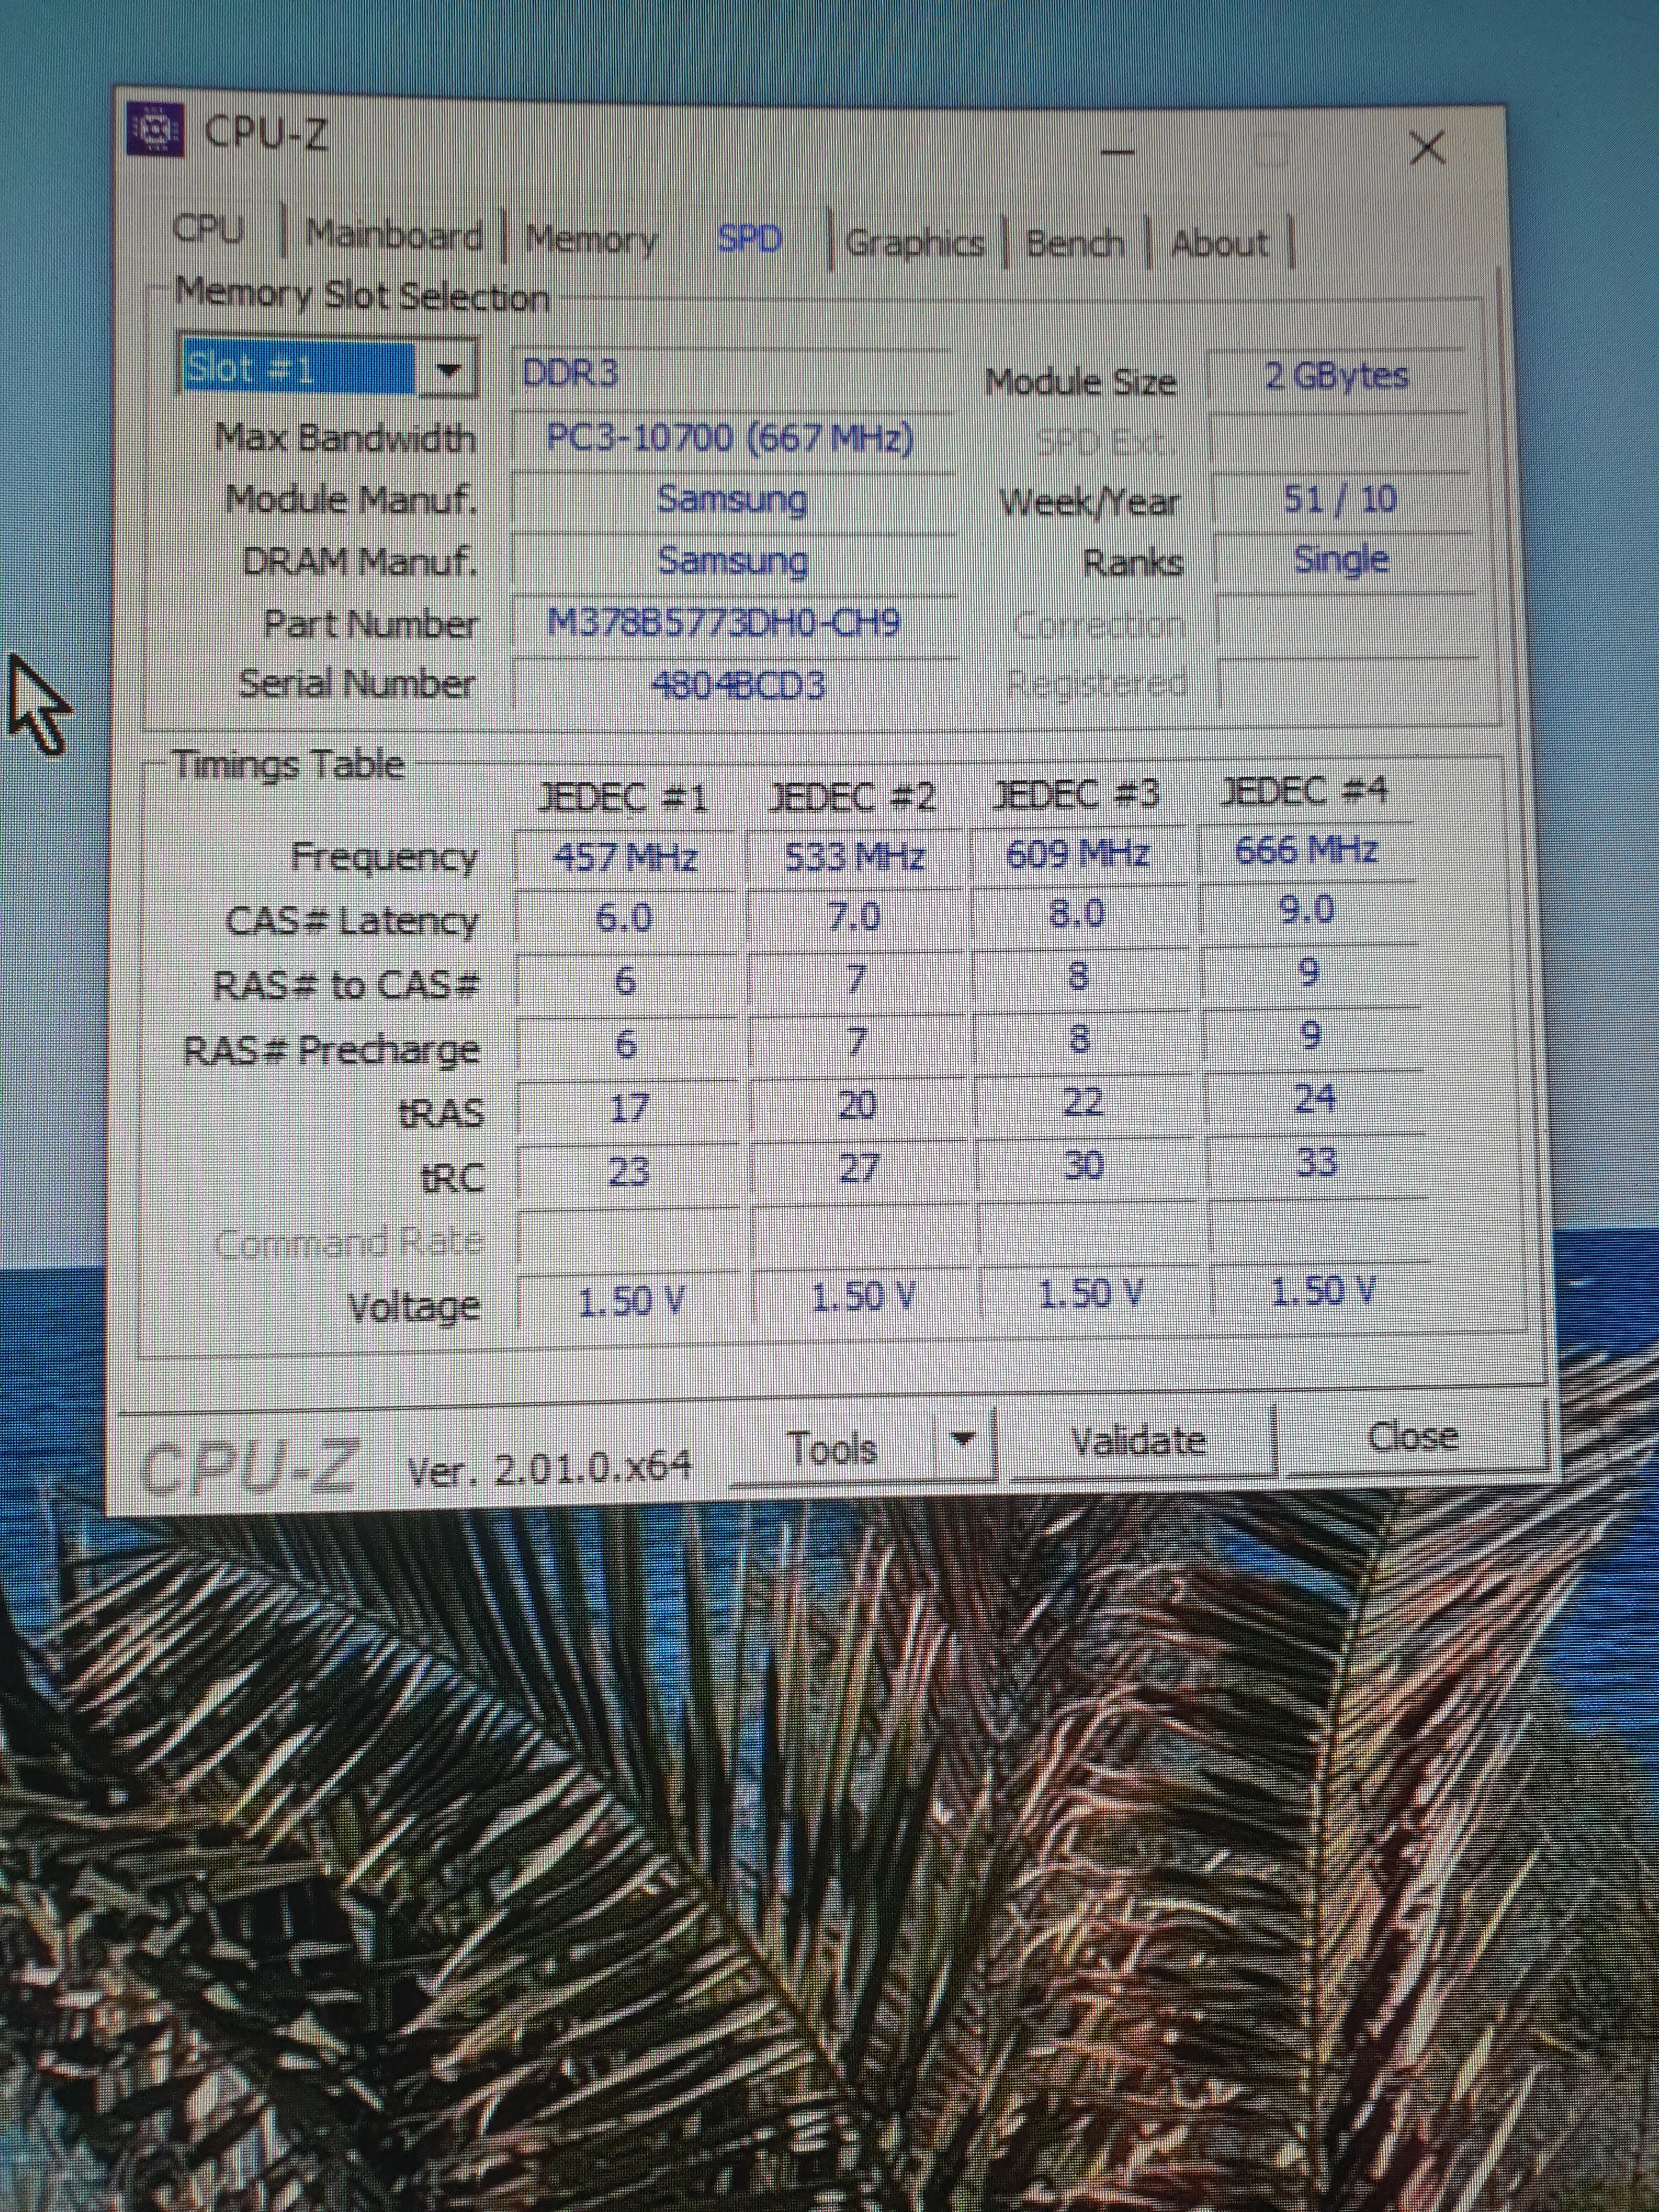The image size is (1659, 2212).
Task: Open the Bench tab
Action: tap(1074, 243)
